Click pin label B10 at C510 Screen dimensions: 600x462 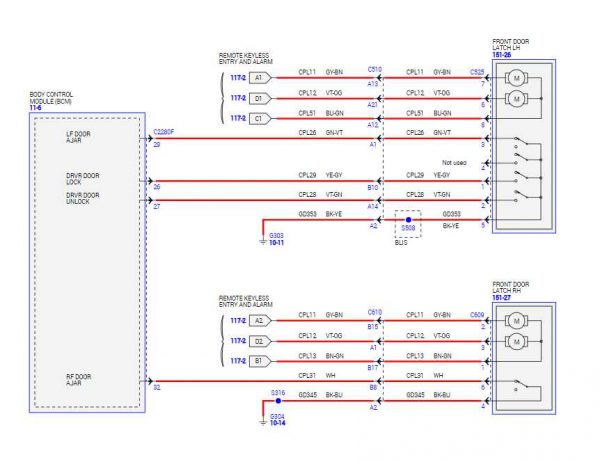pyautogui.click(x=373, y=188)
